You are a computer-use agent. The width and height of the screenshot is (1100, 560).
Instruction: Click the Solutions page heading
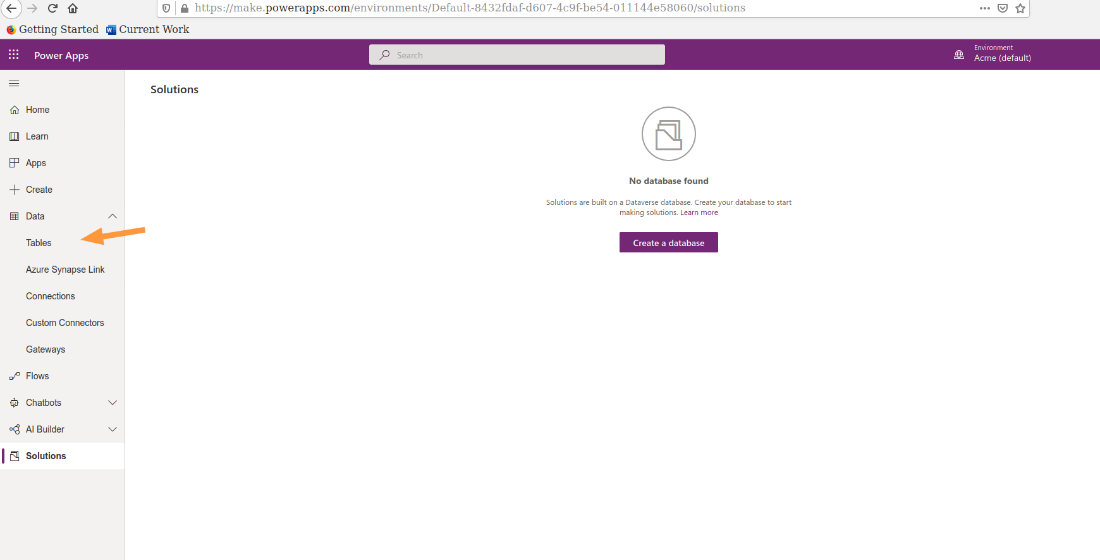pos(175,90)
